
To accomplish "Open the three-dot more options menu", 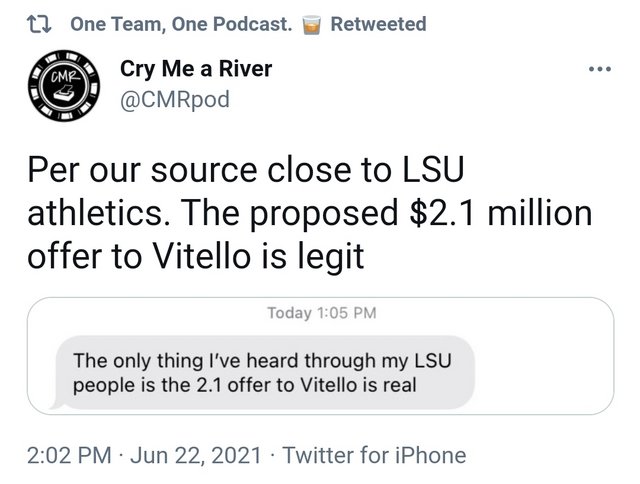I will coord(599,70).
